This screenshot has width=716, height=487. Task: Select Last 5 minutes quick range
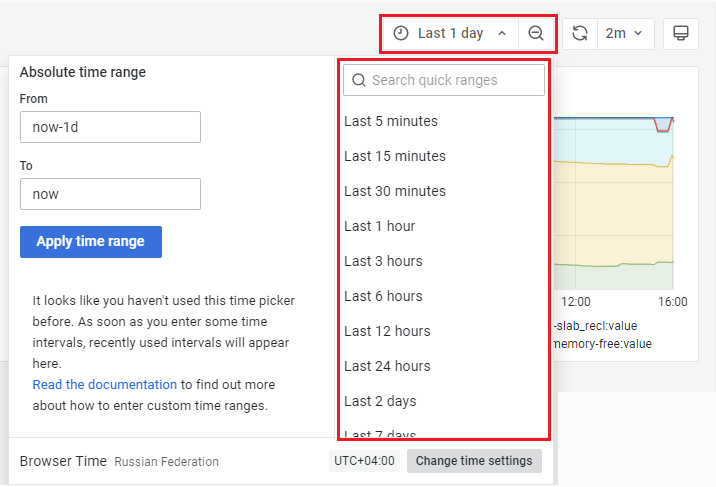[391, 121]
